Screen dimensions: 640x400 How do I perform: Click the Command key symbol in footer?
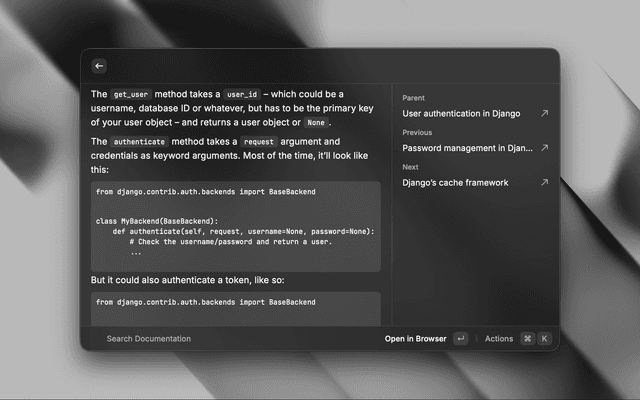[527, 339]
